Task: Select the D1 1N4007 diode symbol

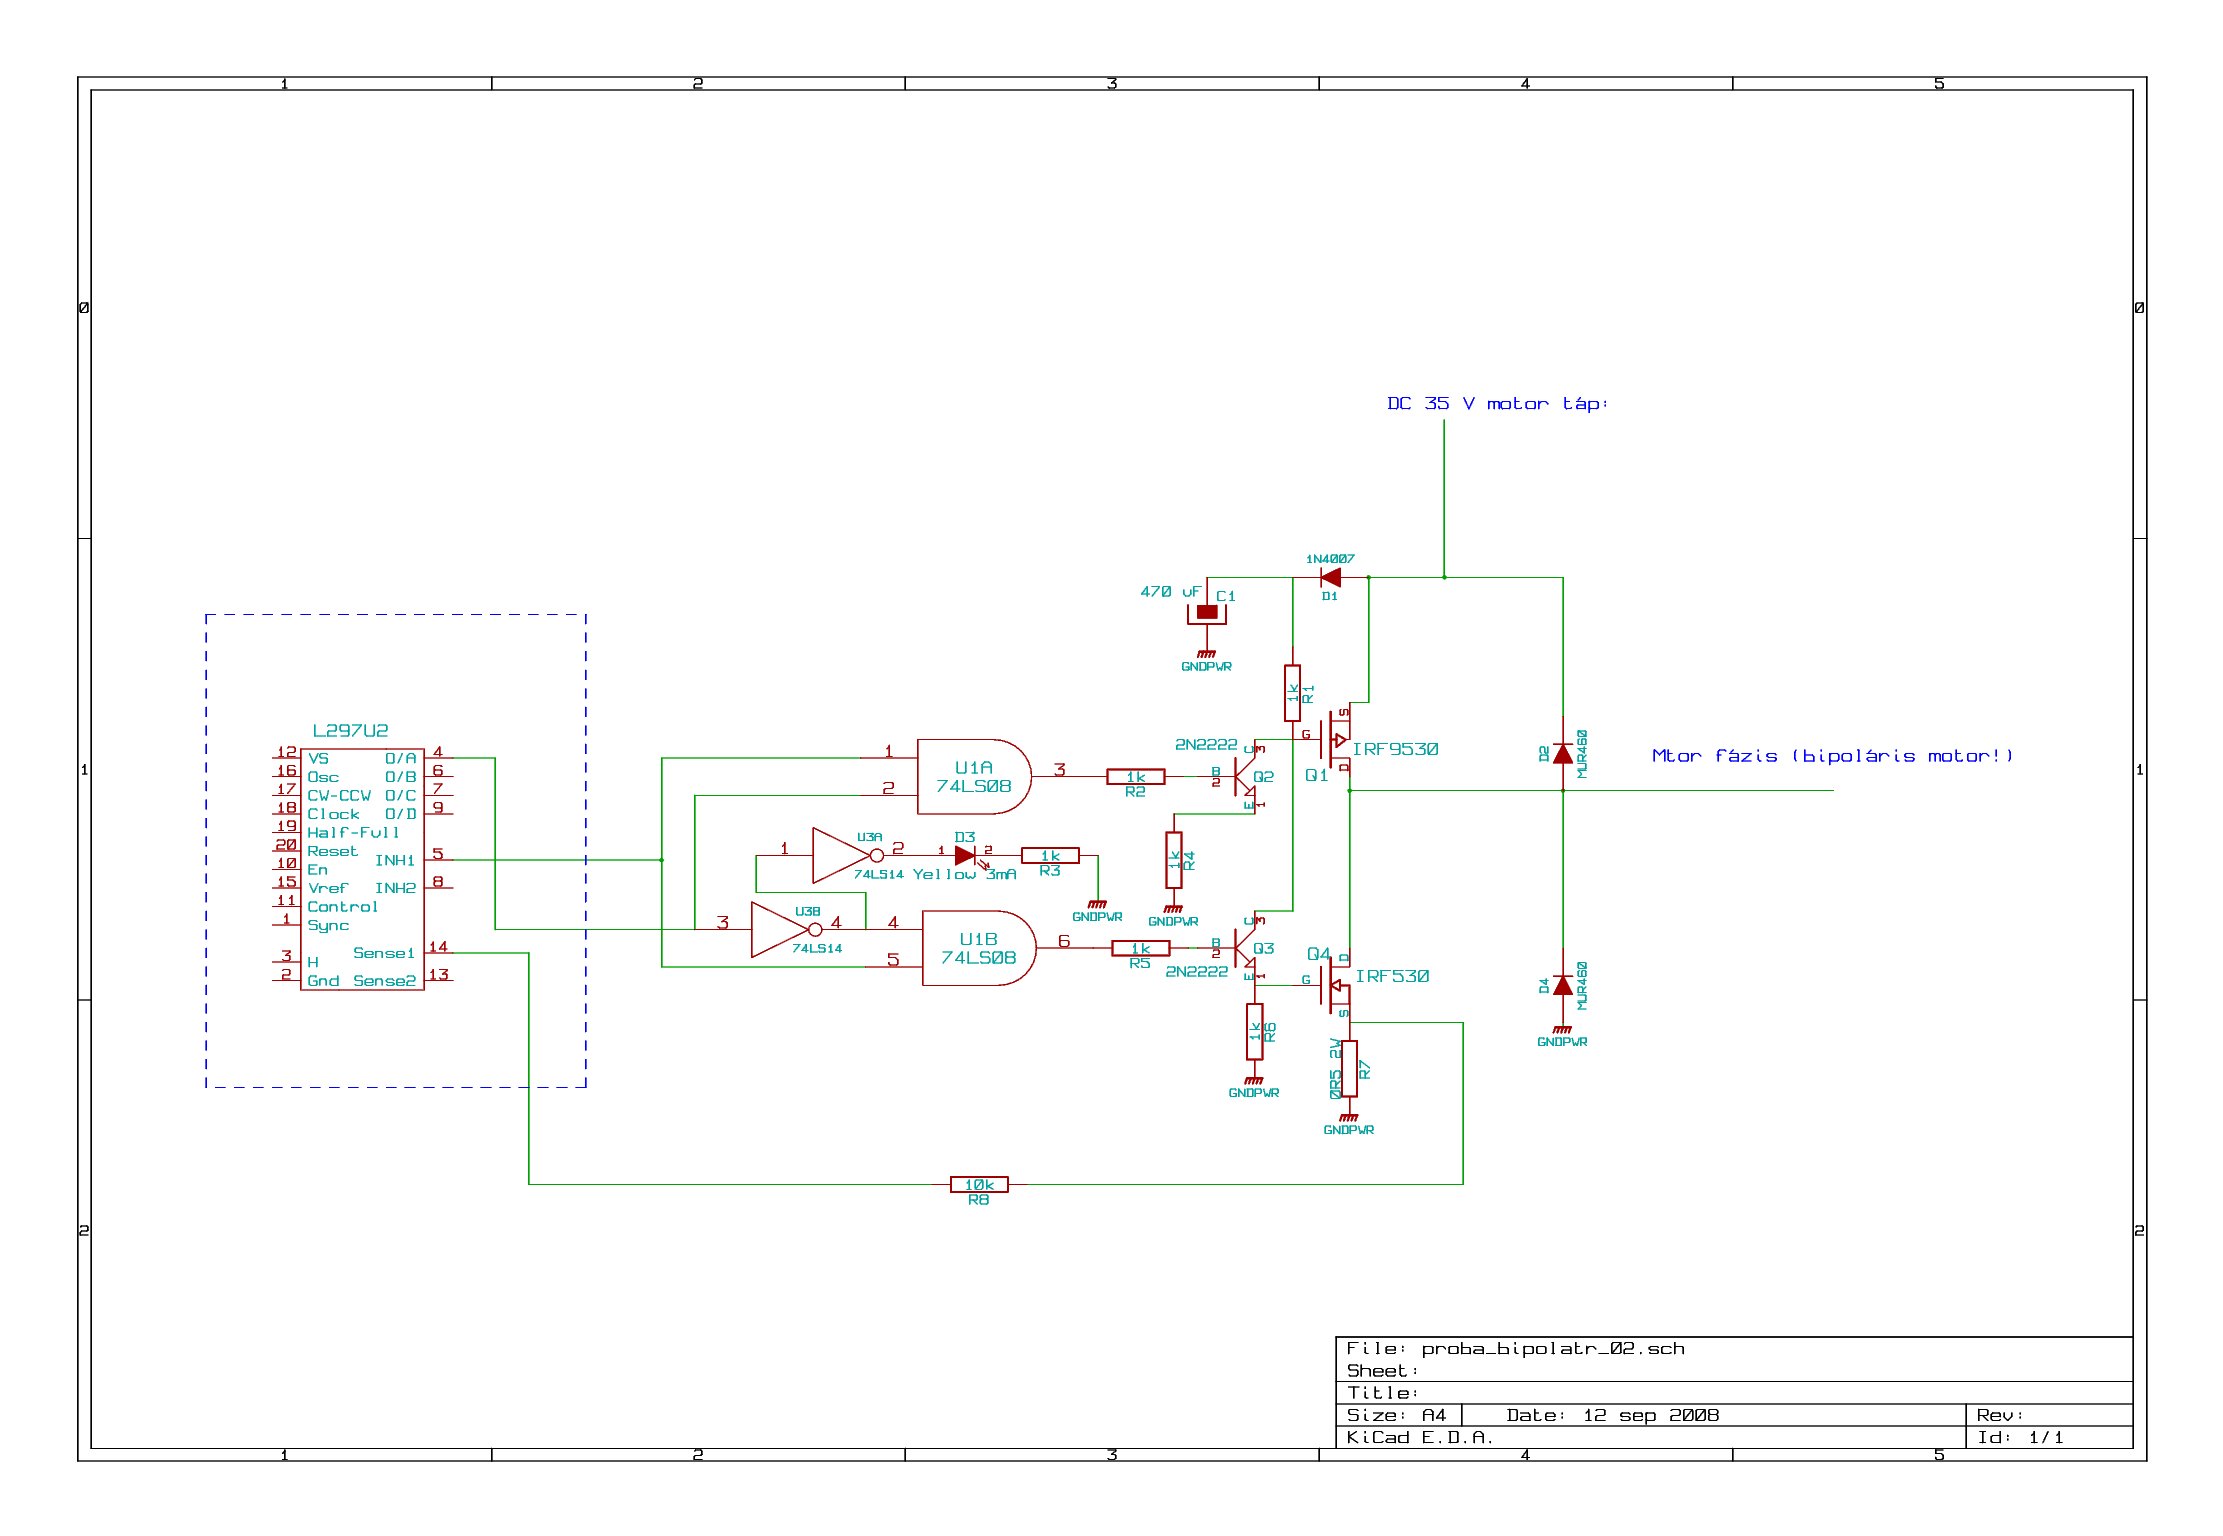Action: (1330, 578)
